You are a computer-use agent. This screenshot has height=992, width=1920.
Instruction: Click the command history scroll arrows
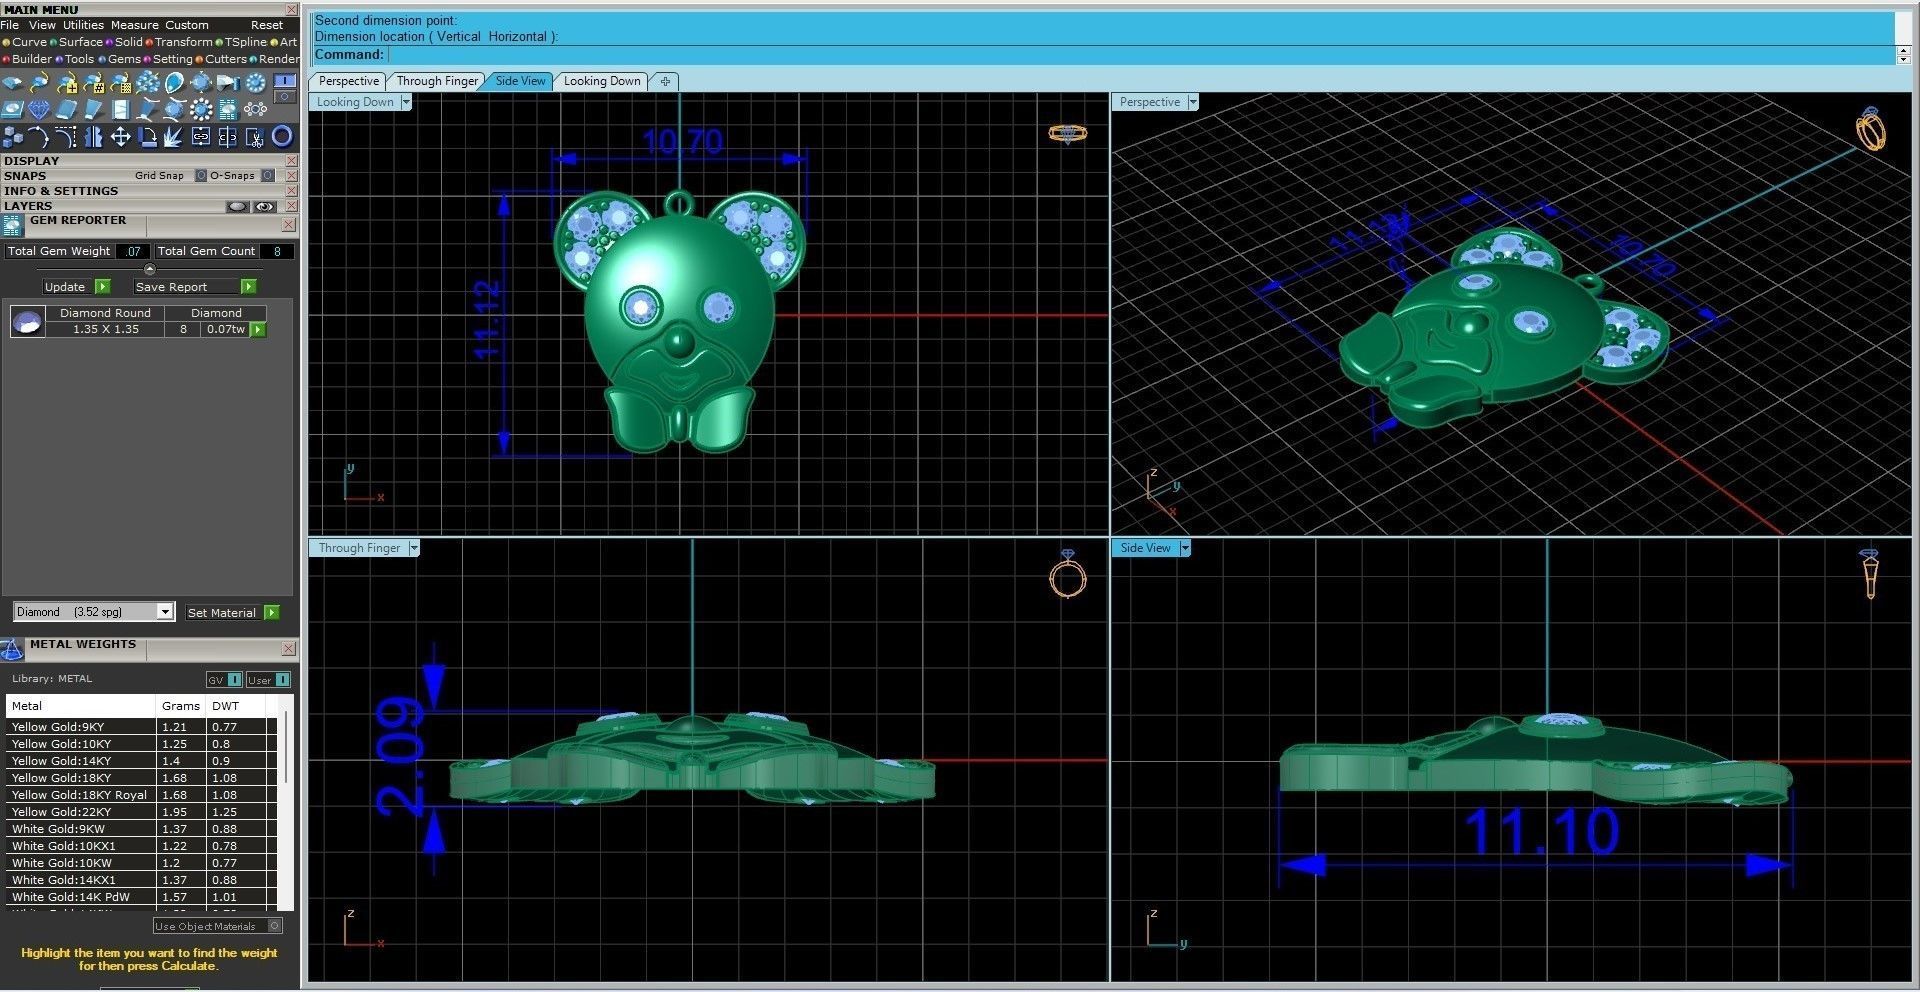pyautogui.click(x=1904, y=54)
